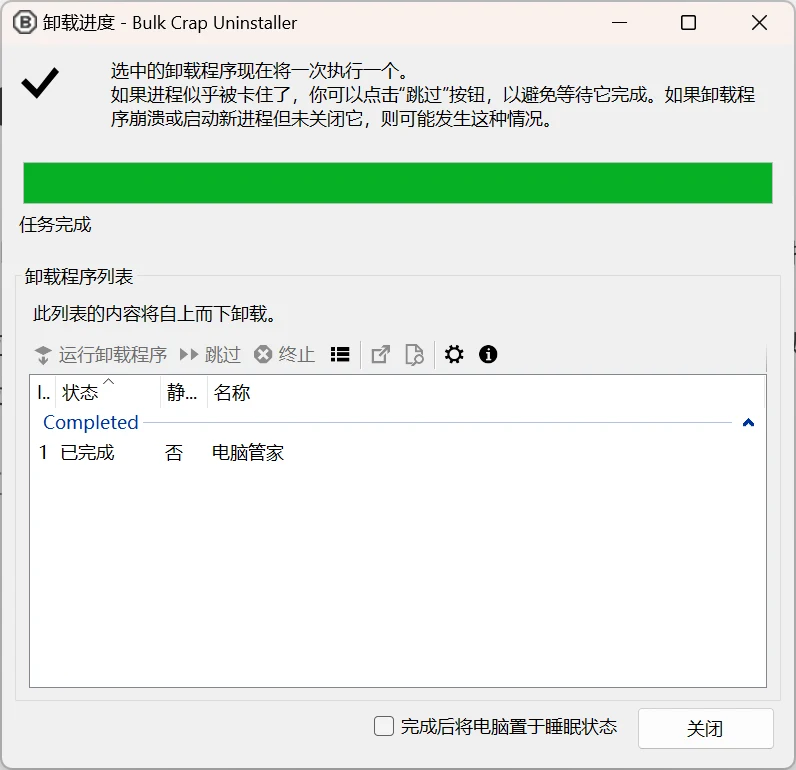Click the 任务完成 status label
The image size is (796, 770).
pos(55,224)
